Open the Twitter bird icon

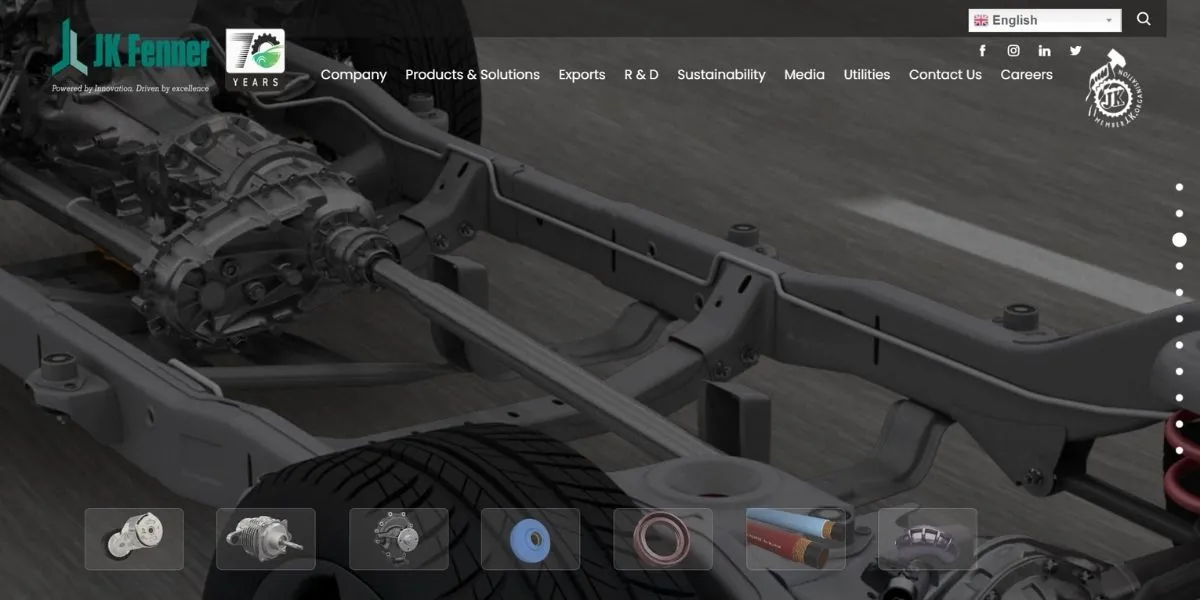coord(1075,51)
